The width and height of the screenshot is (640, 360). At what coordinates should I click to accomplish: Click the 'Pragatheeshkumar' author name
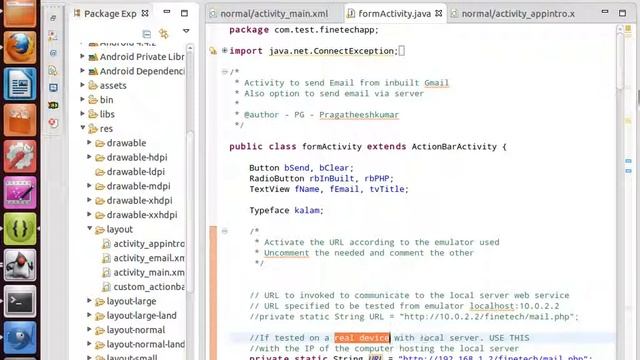(x=359, y=115)
